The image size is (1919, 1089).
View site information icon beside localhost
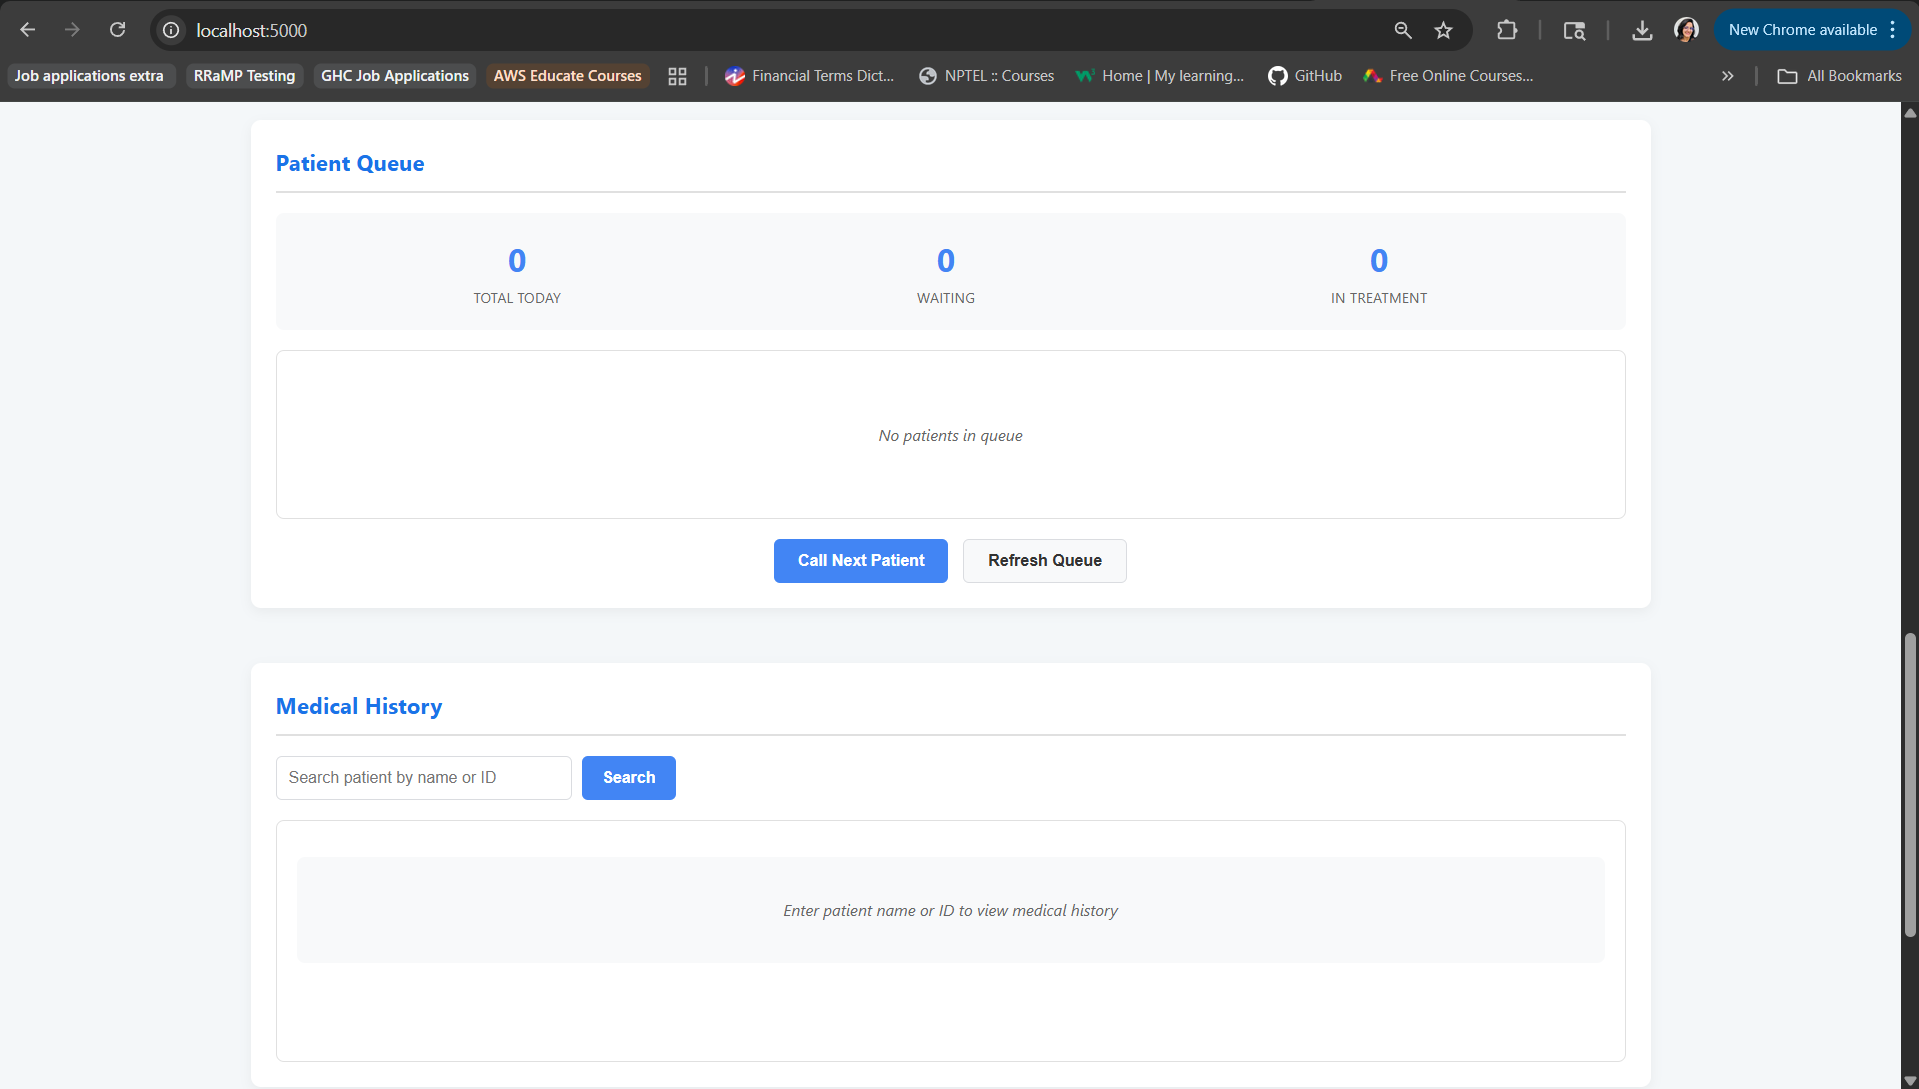[x=171, y=30]
